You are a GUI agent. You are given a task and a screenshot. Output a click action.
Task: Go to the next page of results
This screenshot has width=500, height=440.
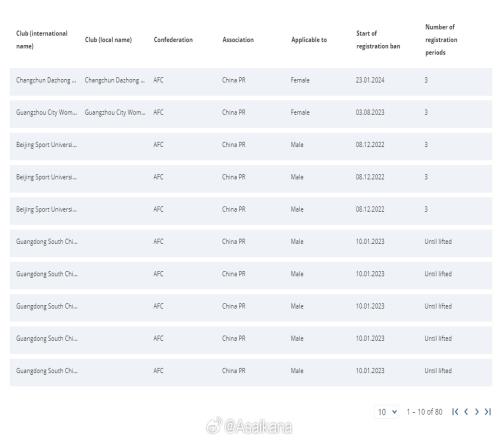pos(477,412)
